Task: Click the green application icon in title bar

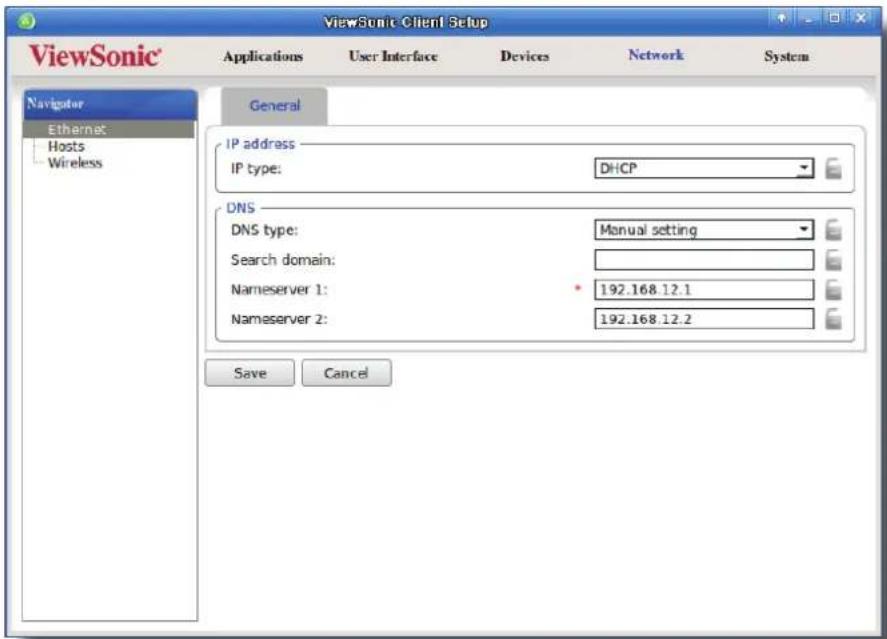Action: [x=26, y=21]
